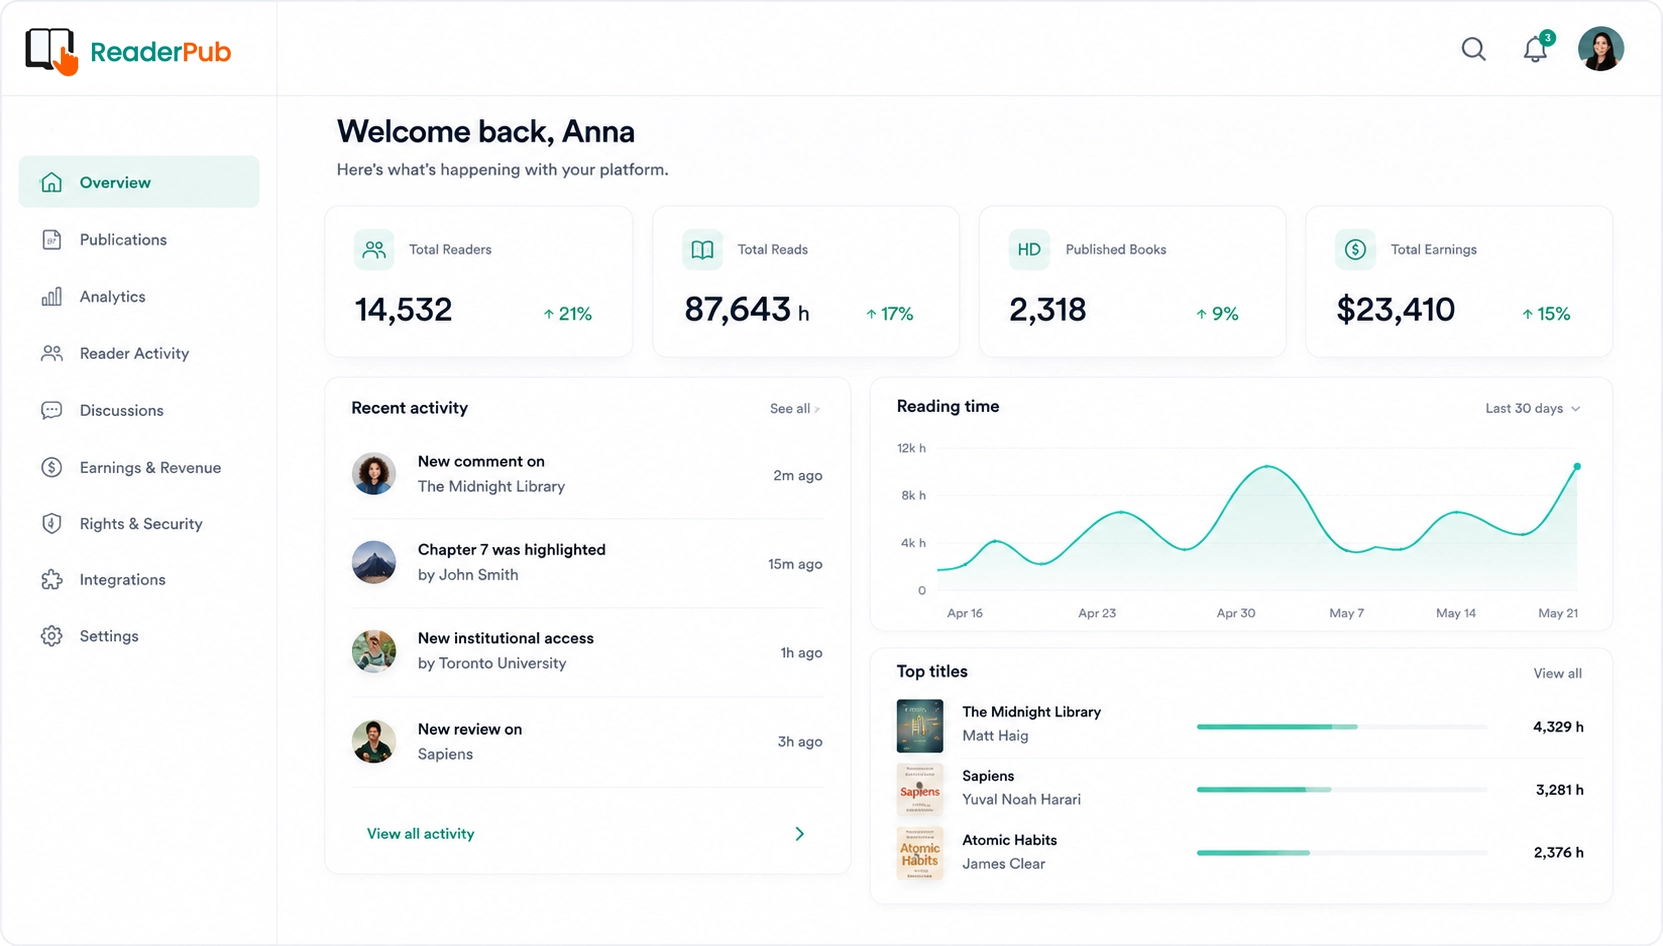The image size is (1663, 946).
Task: Click the 'Yuval Noah Harari' author name
Action: tap(1021, 800)
